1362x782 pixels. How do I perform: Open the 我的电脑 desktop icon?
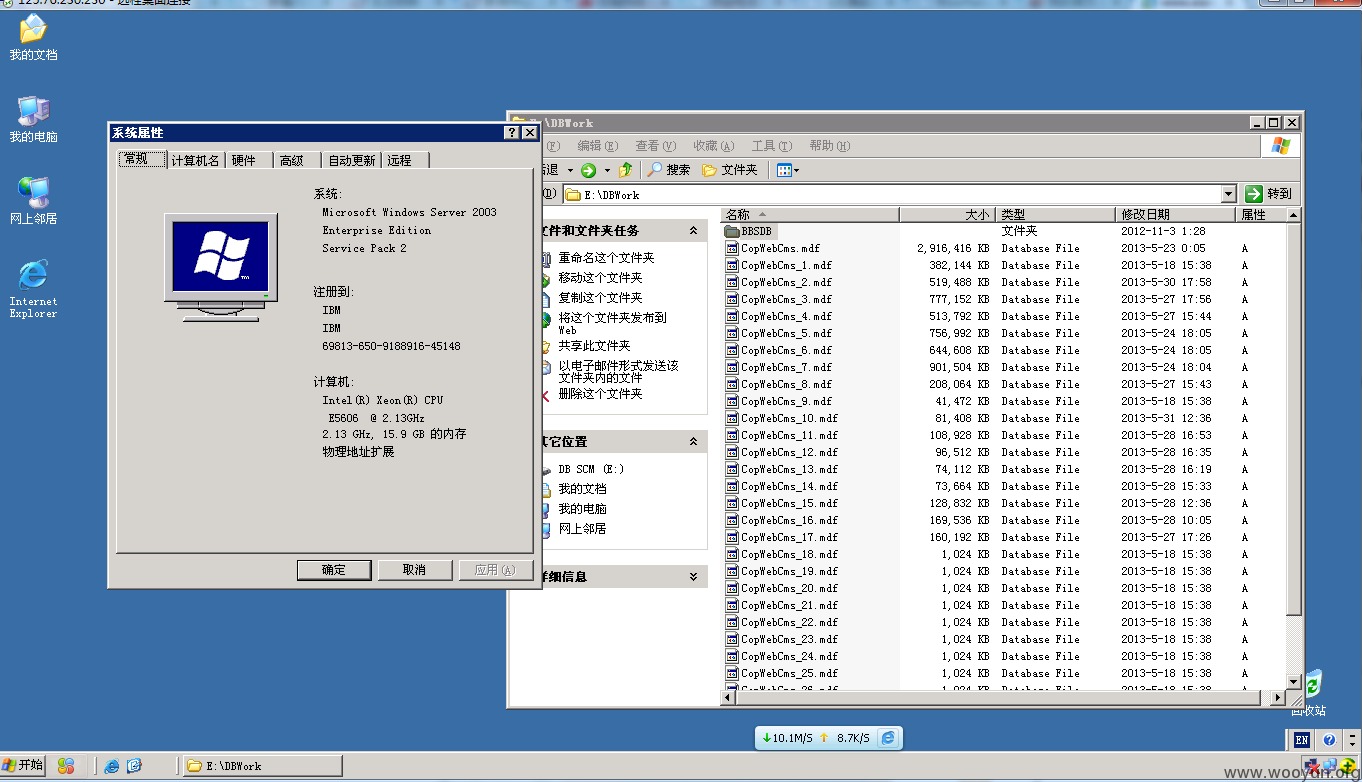tap(33, 120)
